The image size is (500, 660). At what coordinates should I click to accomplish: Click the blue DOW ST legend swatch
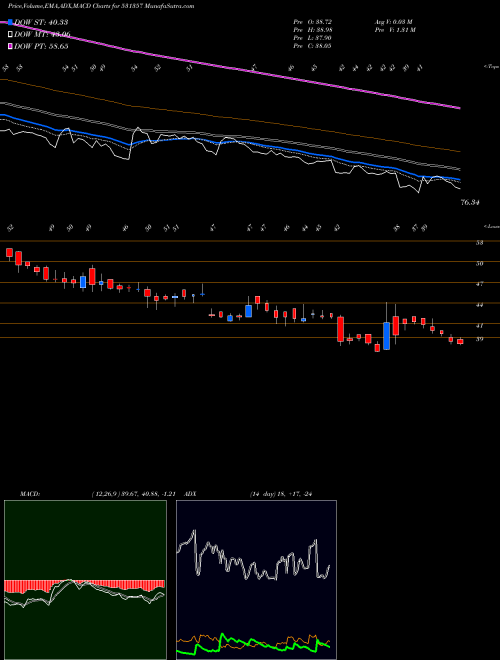(x=10, y=22)
